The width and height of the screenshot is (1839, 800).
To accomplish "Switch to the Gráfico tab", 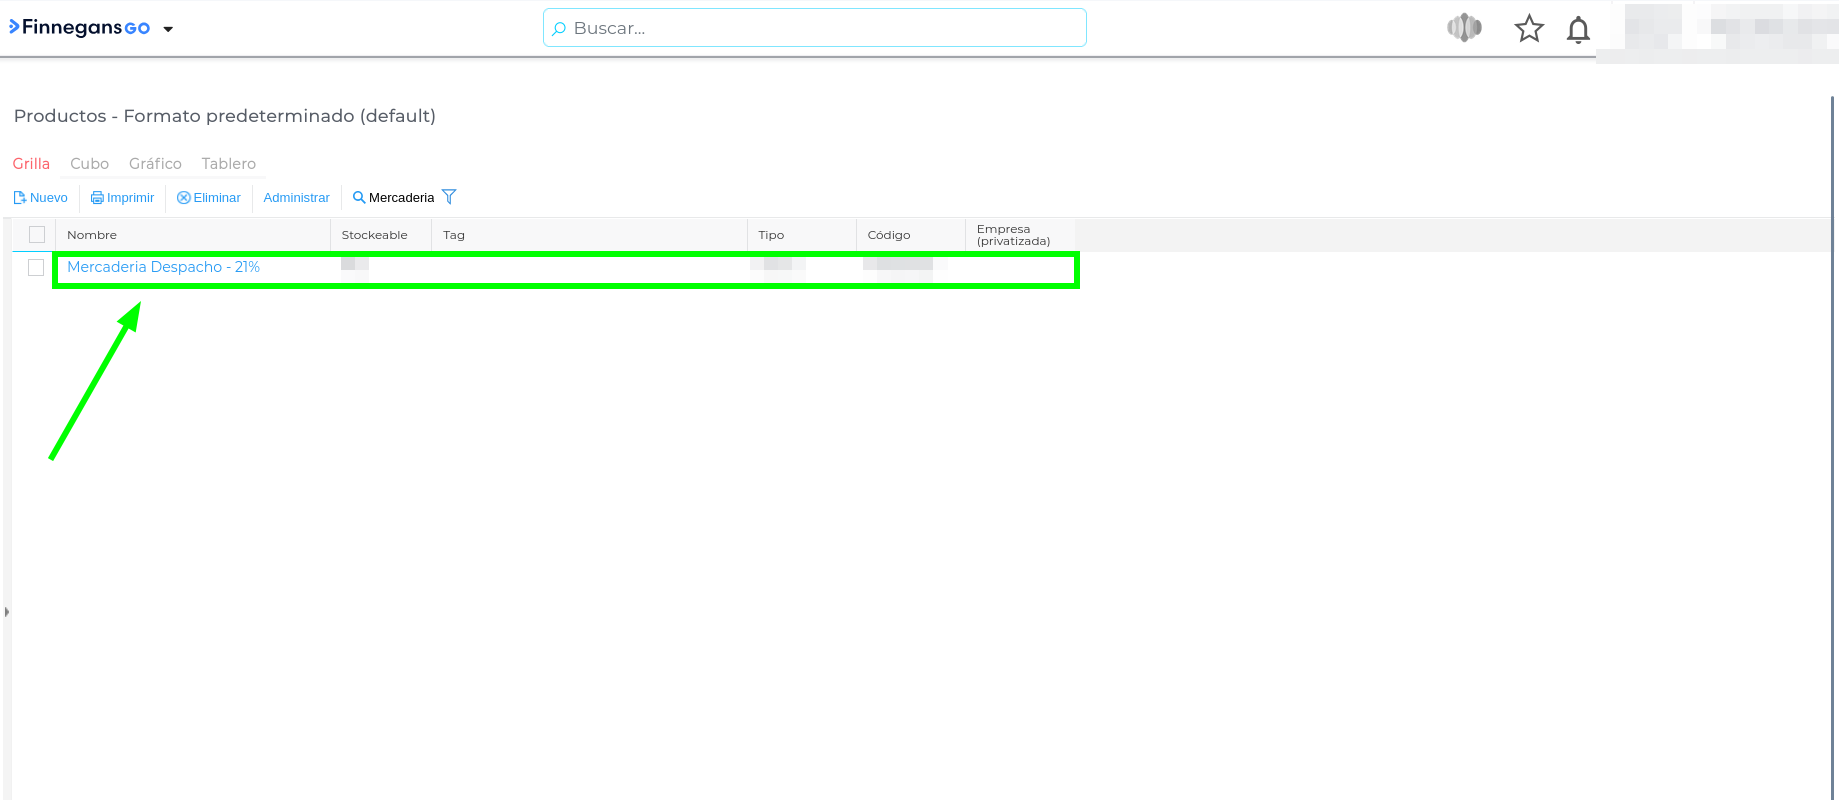I will (x=155, y=164).
